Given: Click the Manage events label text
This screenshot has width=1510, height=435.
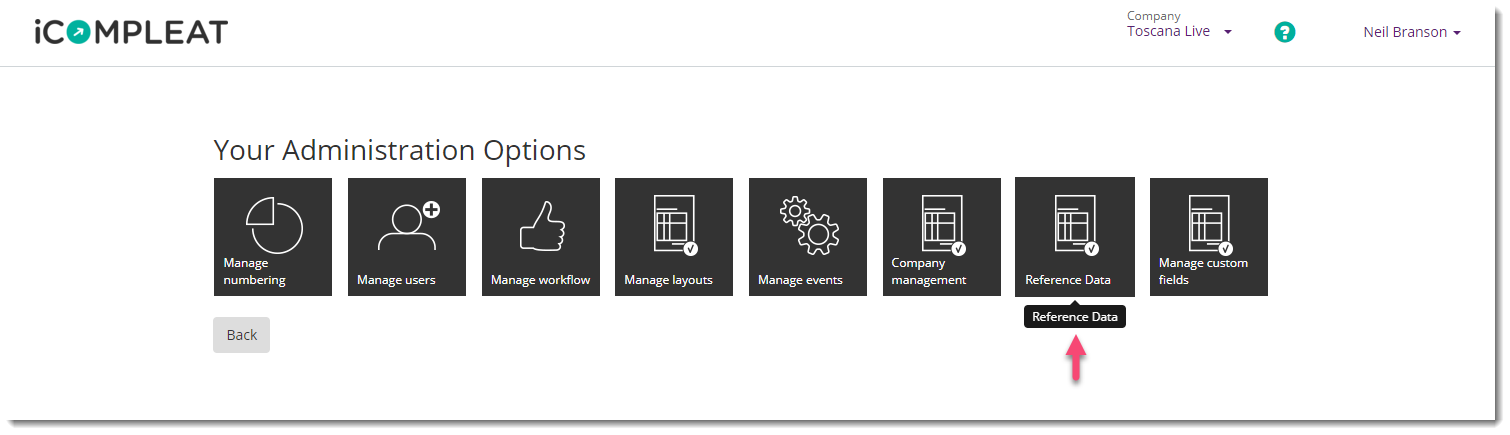Looking at the screenshot, I should coord(800,280).
